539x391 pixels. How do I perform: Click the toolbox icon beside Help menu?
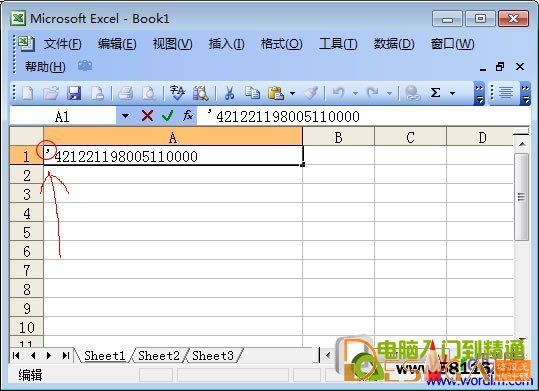point(85,66)
